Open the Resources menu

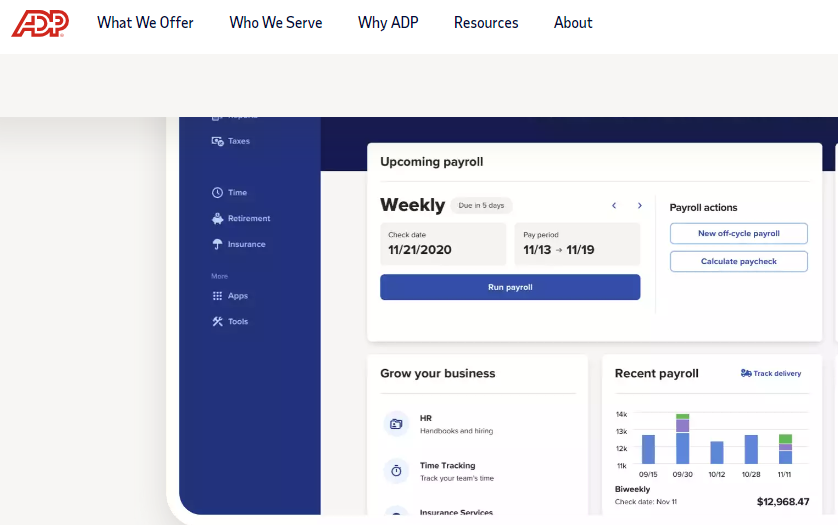tap(486, 23)
